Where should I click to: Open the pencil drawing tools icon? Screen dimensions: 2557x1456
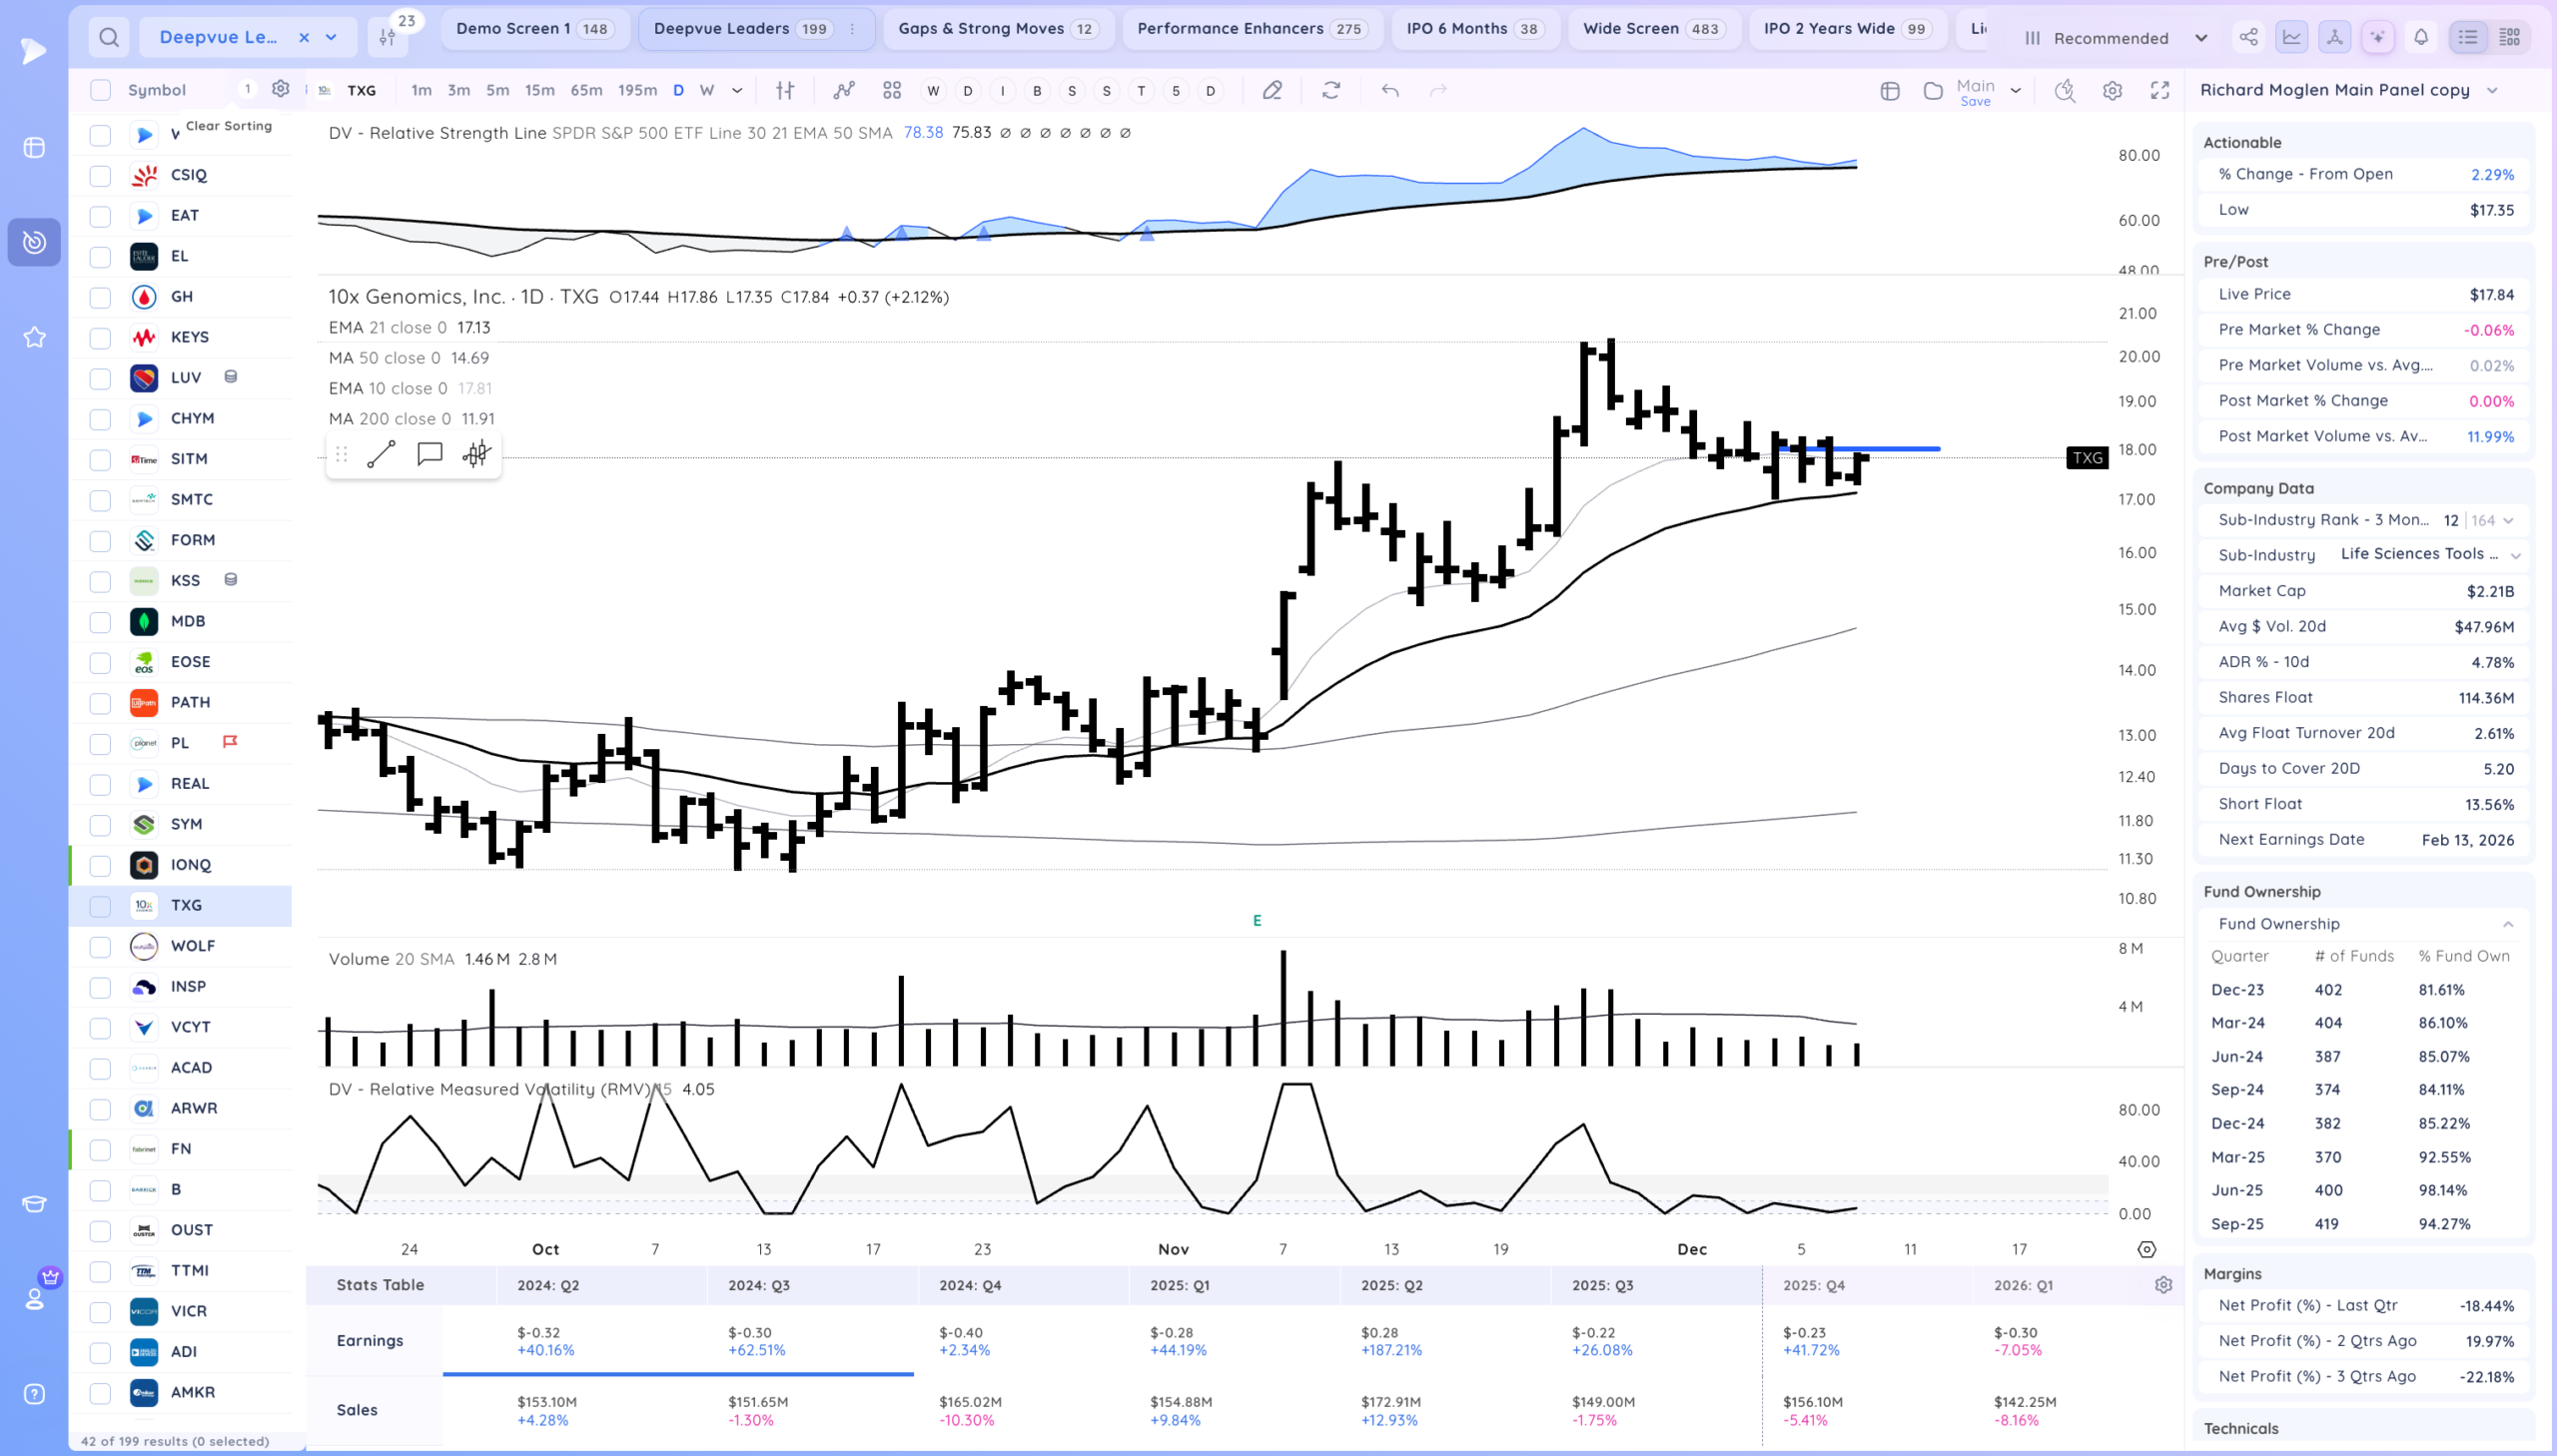1272,91
